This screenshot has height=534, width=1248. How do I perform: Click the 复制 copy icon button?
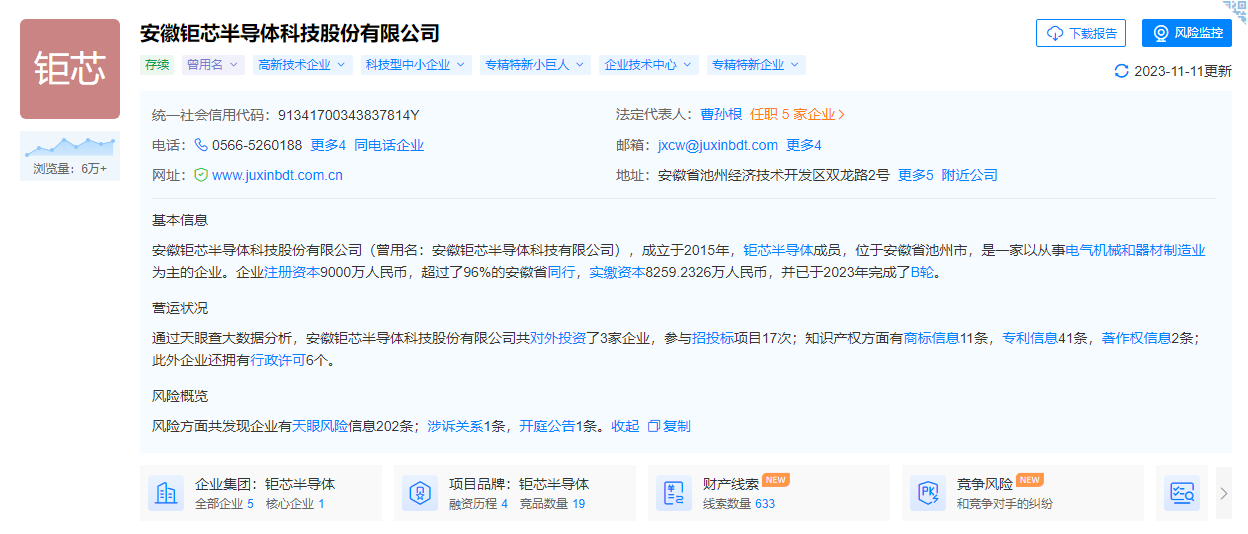[x=669, y=426]
